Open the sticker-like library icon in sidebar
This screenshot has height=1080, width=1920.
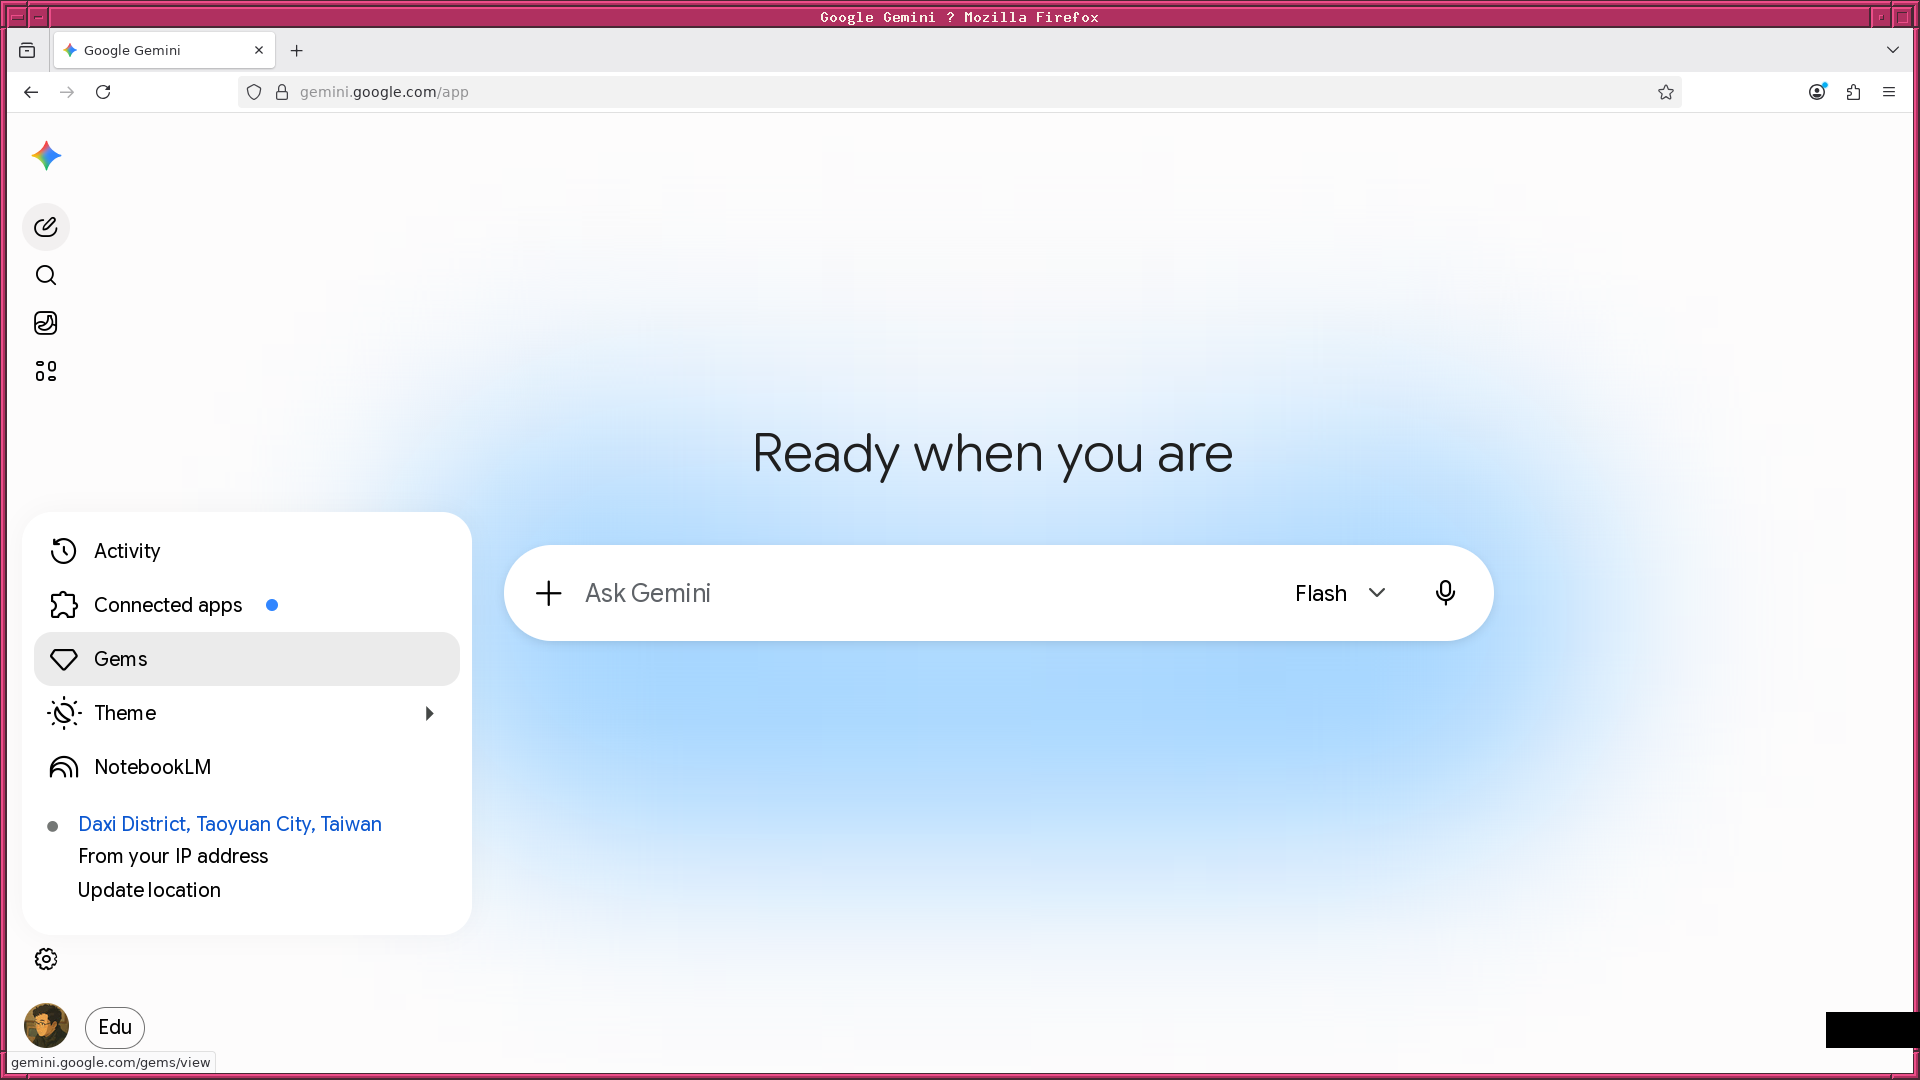(46, 323)
